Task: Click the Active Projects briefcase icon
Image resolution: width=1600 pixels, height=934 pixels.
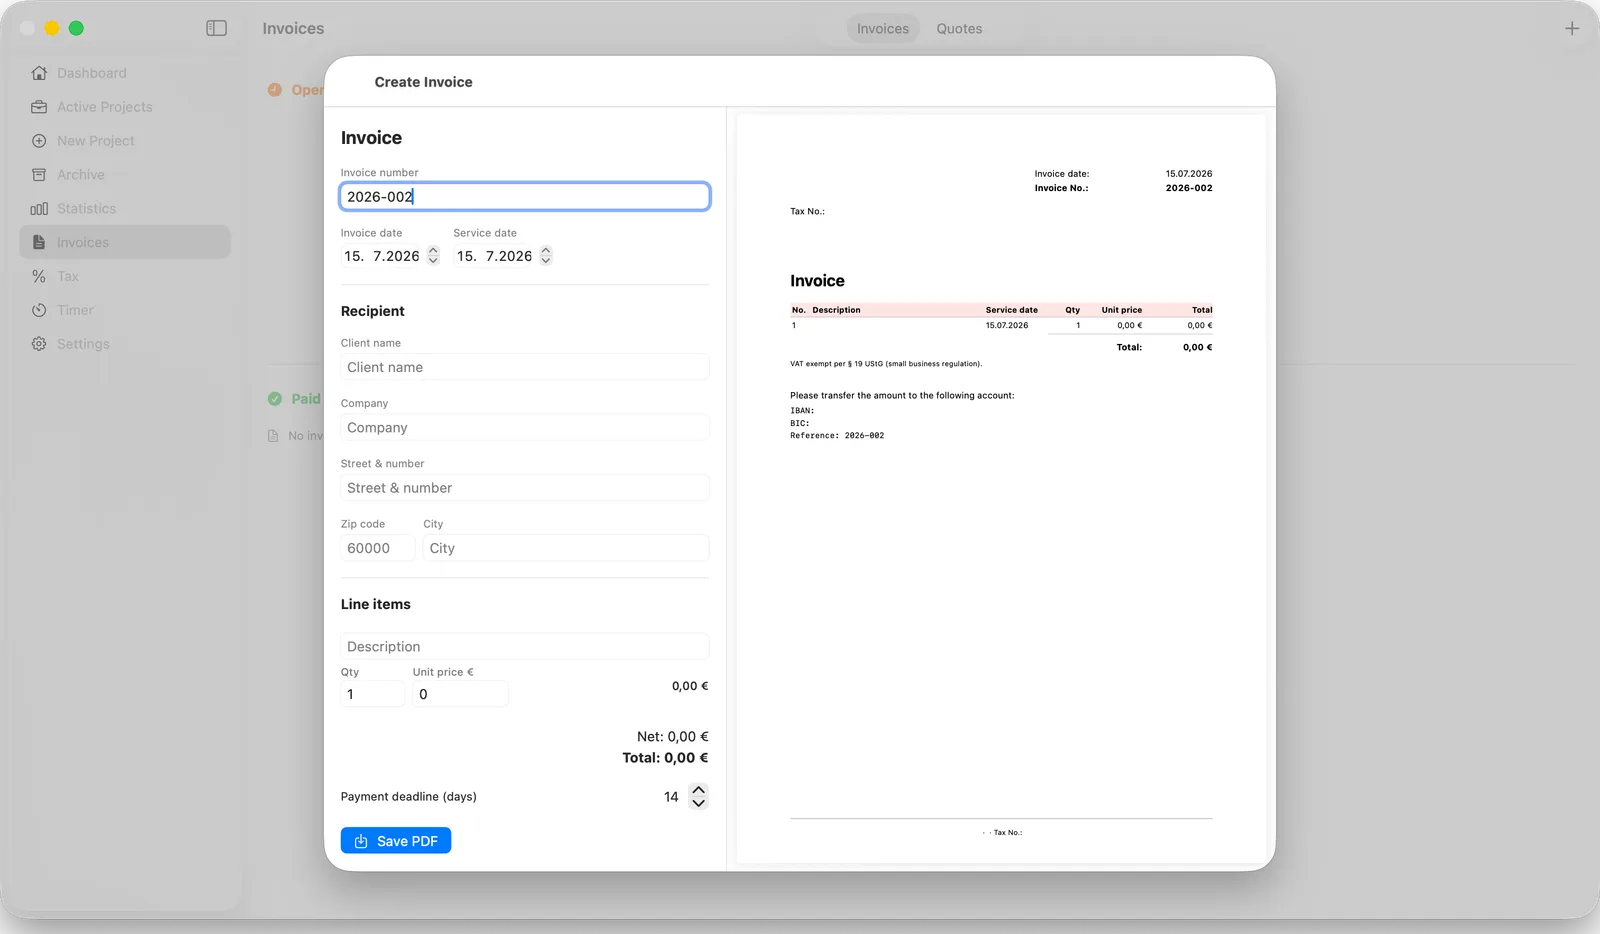Action: [39, 107]
